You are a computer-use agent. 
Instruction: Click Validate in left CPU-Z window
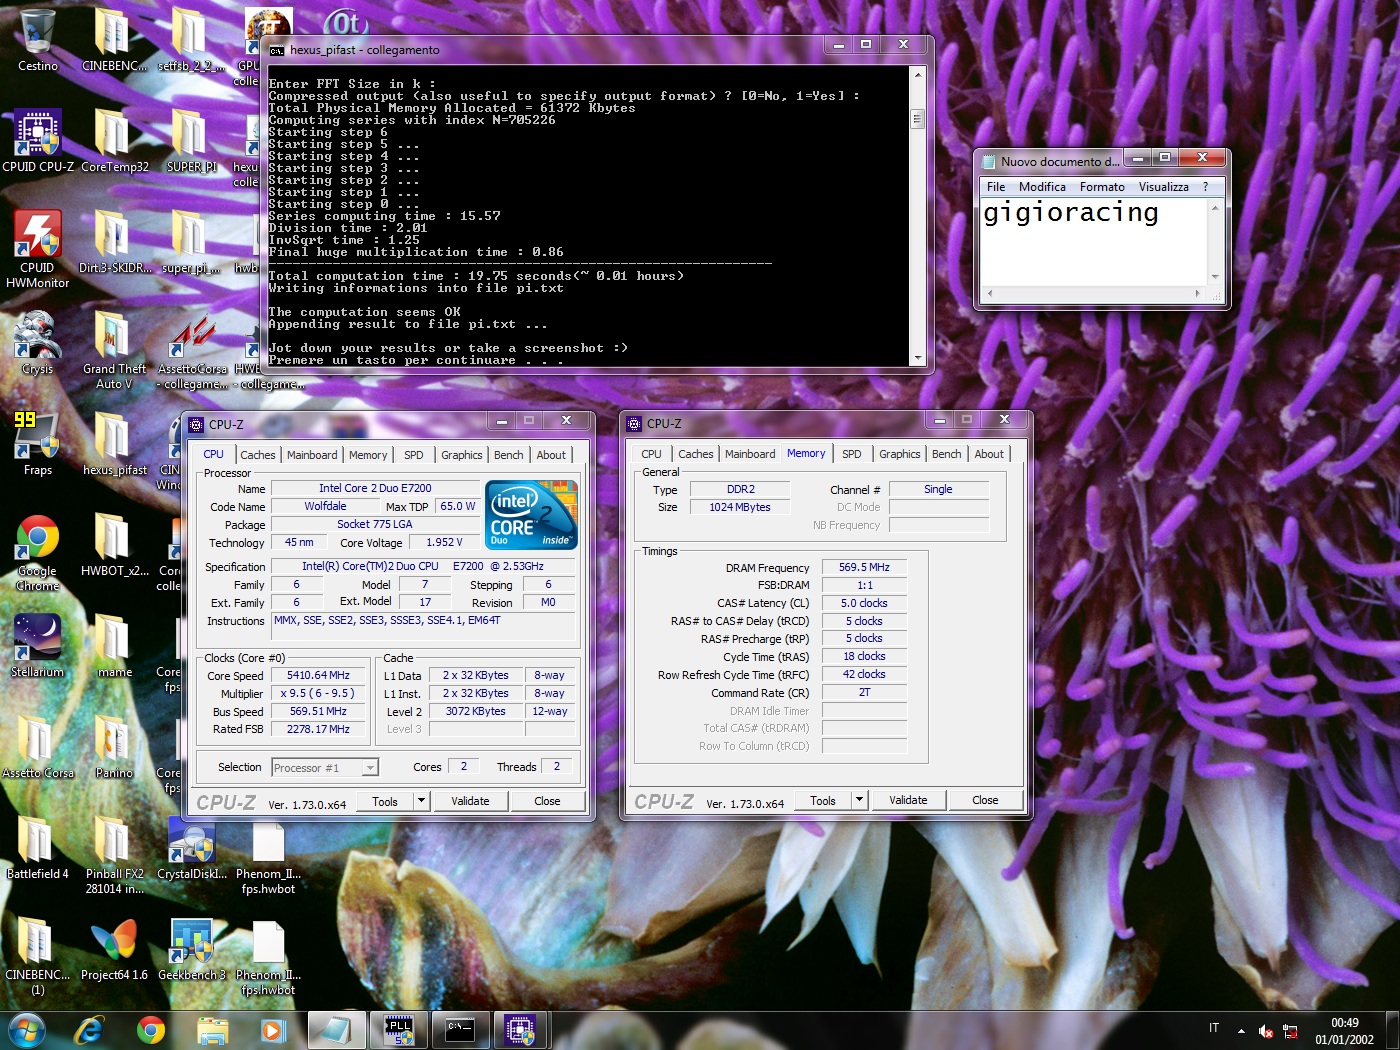[x=470, y=801]
